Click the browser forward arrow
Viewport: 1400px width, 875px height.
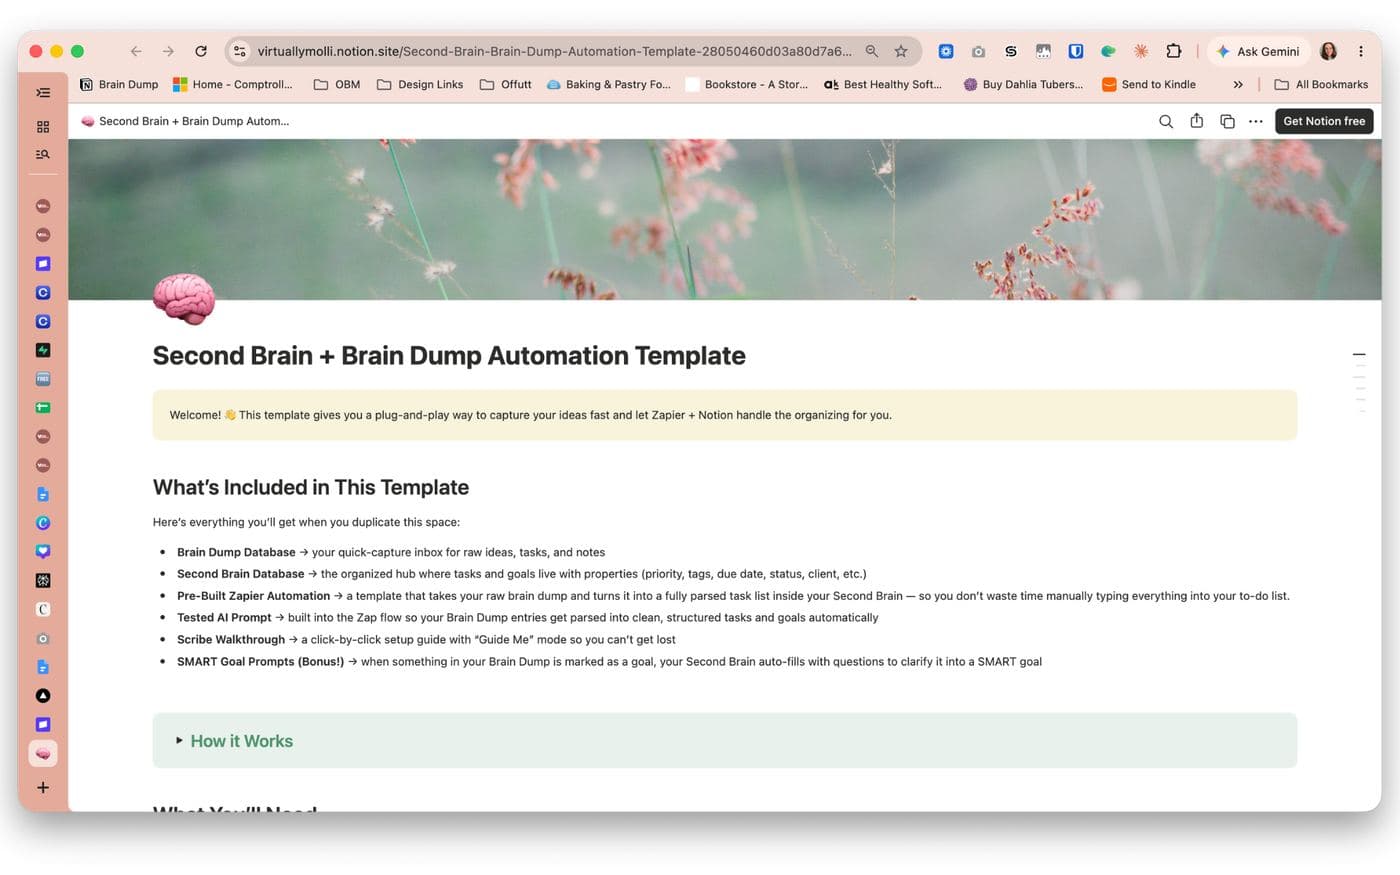(168, 51)
